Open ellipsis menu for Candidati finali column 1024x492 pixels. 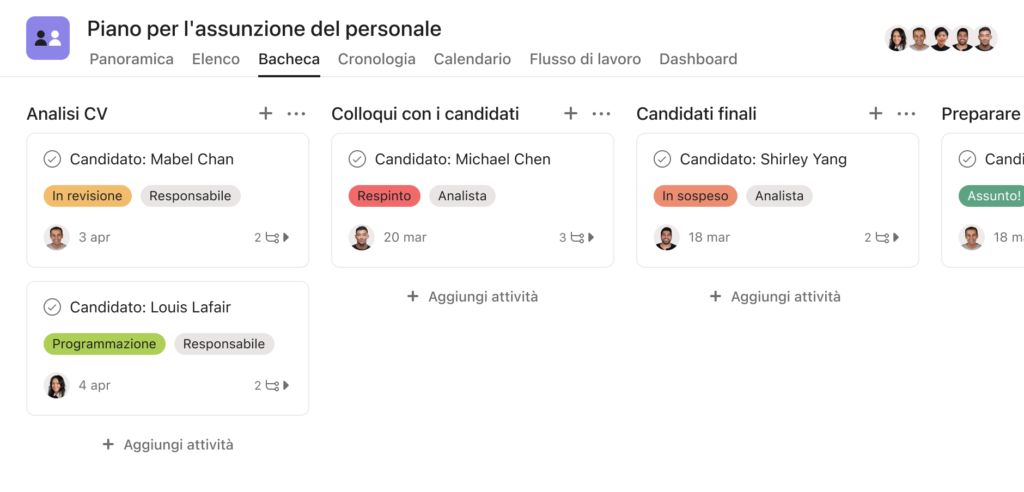(x=906, y=114)
